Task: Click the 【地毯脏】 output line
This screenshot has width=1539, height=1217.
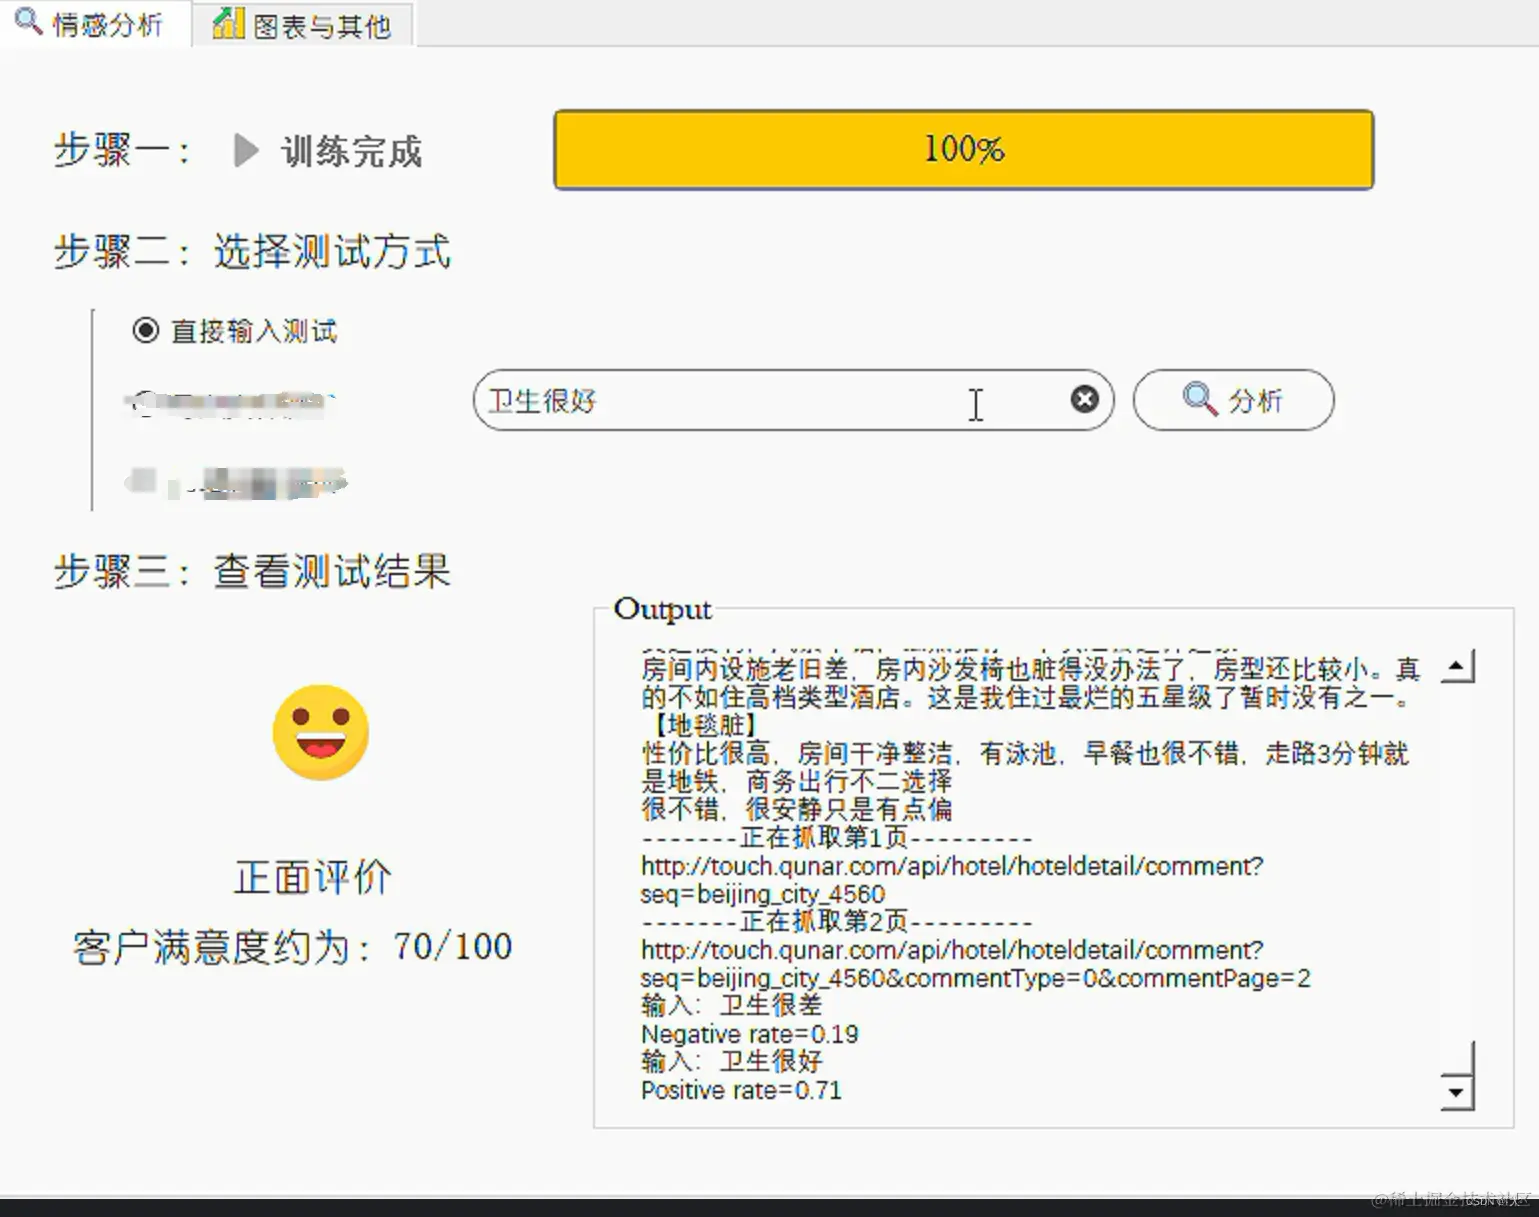Action: click(702, 725)
